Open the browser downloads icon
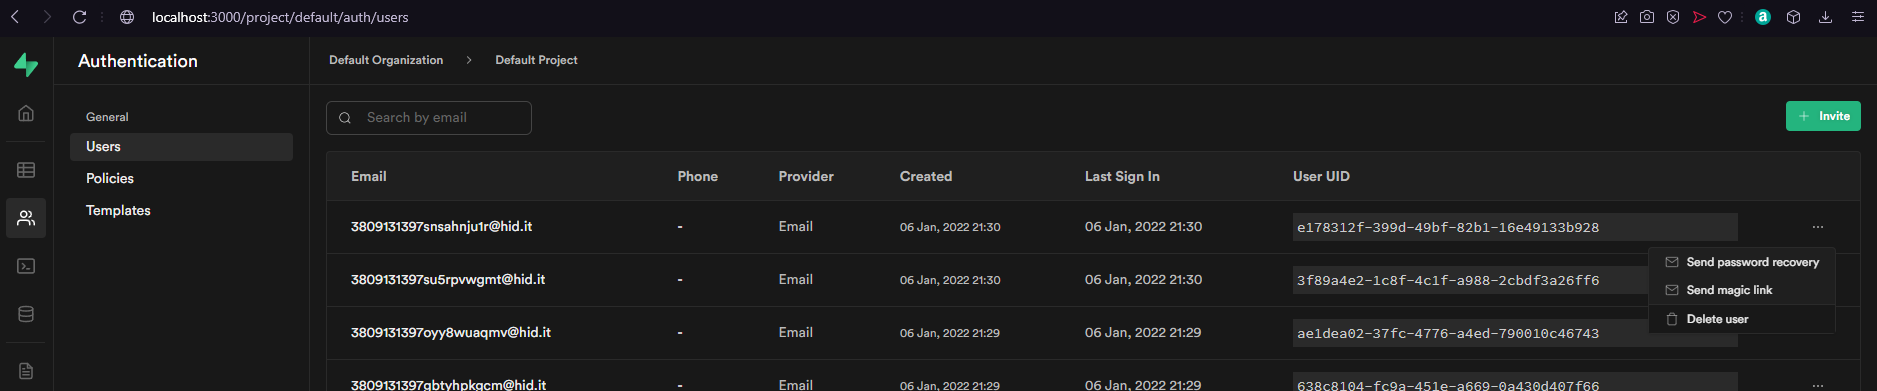Screen dimensions: 1877x391 pyautogui.click(x=1825, y=17)
